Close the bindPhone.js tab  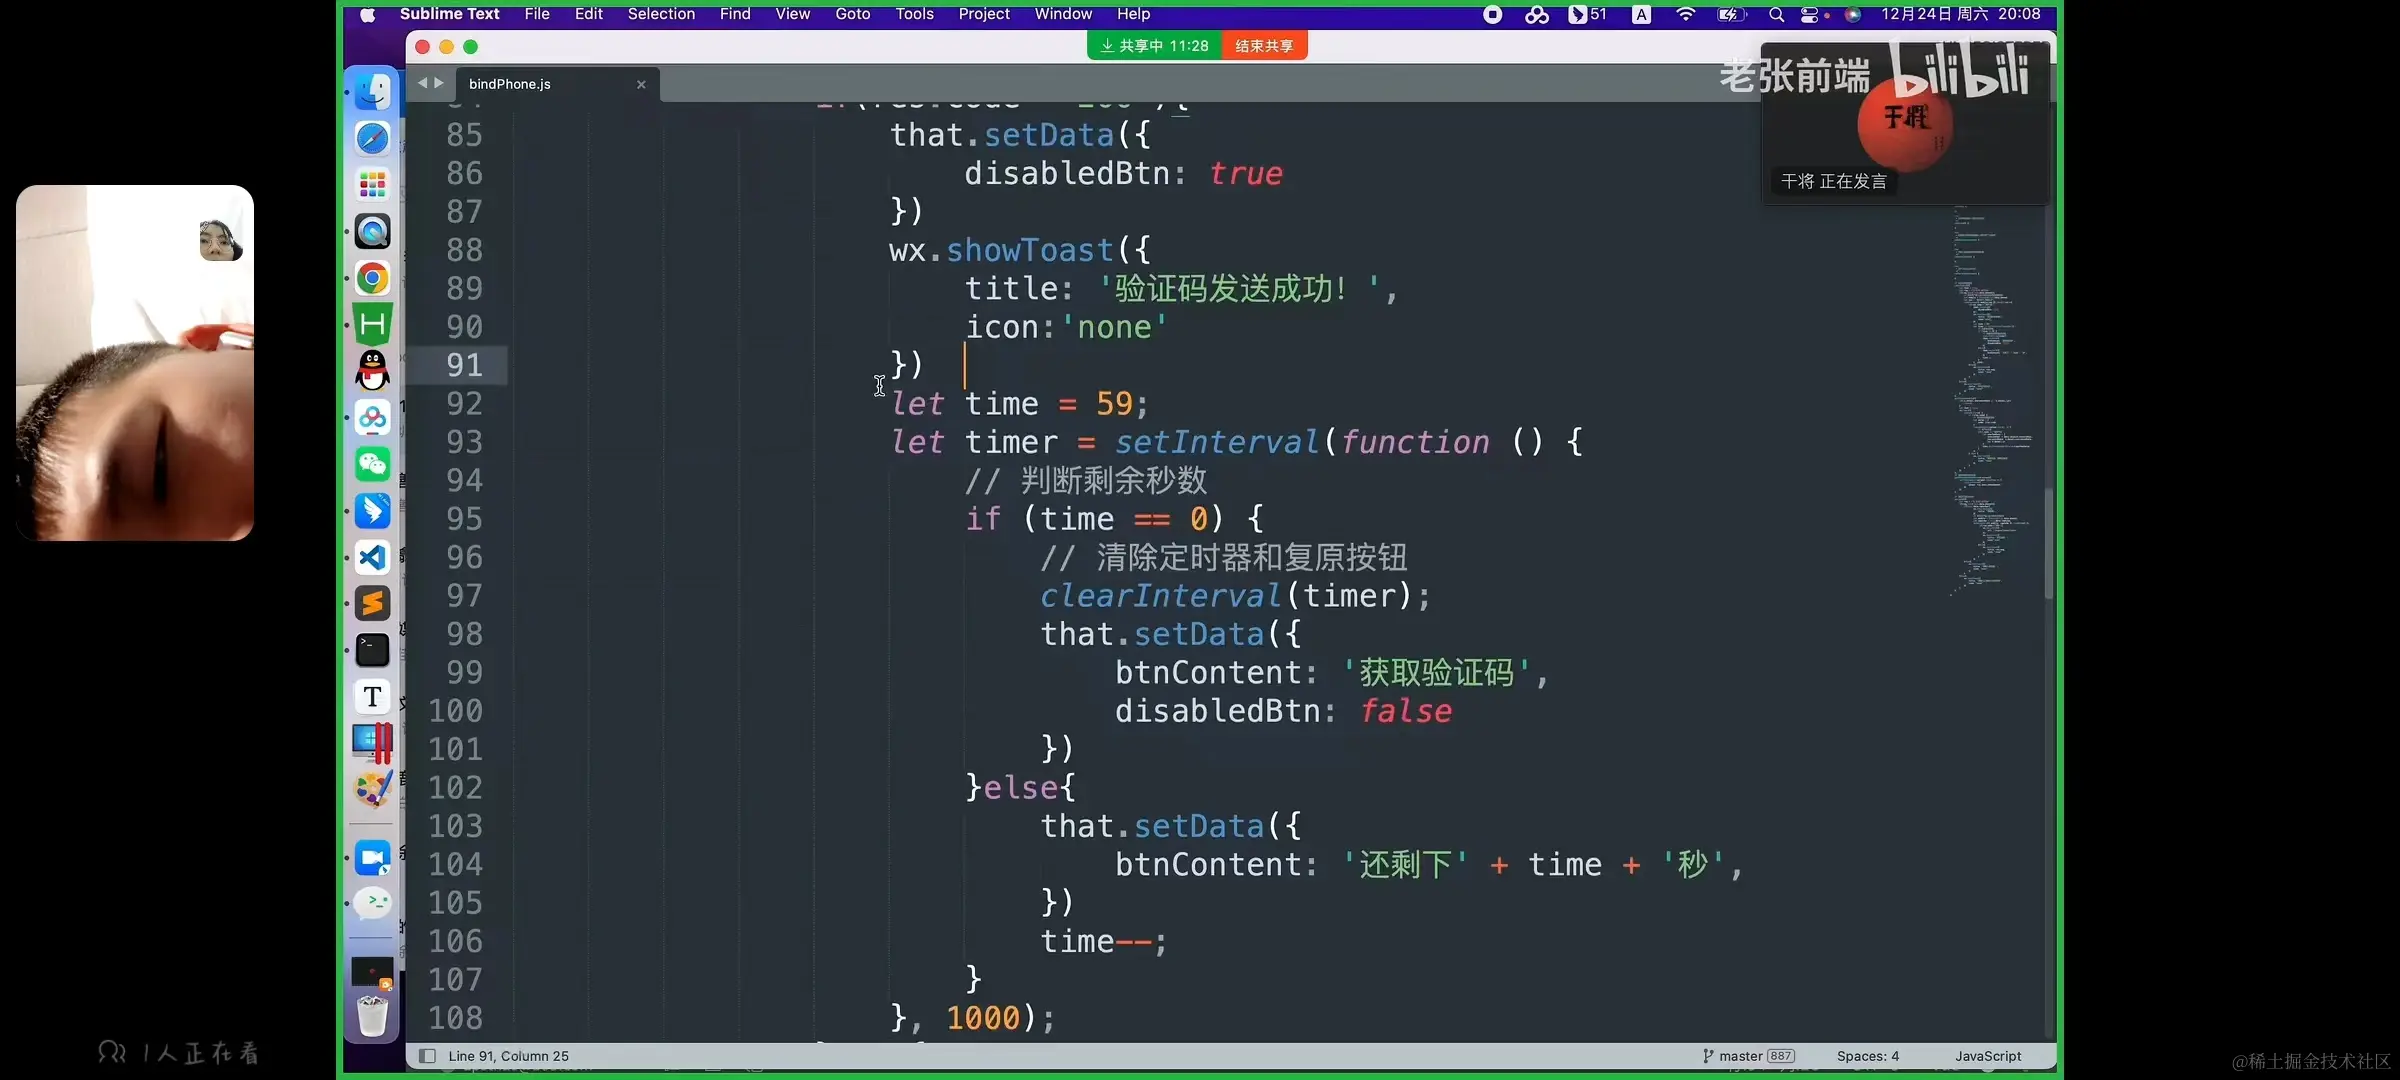(641, 84)
